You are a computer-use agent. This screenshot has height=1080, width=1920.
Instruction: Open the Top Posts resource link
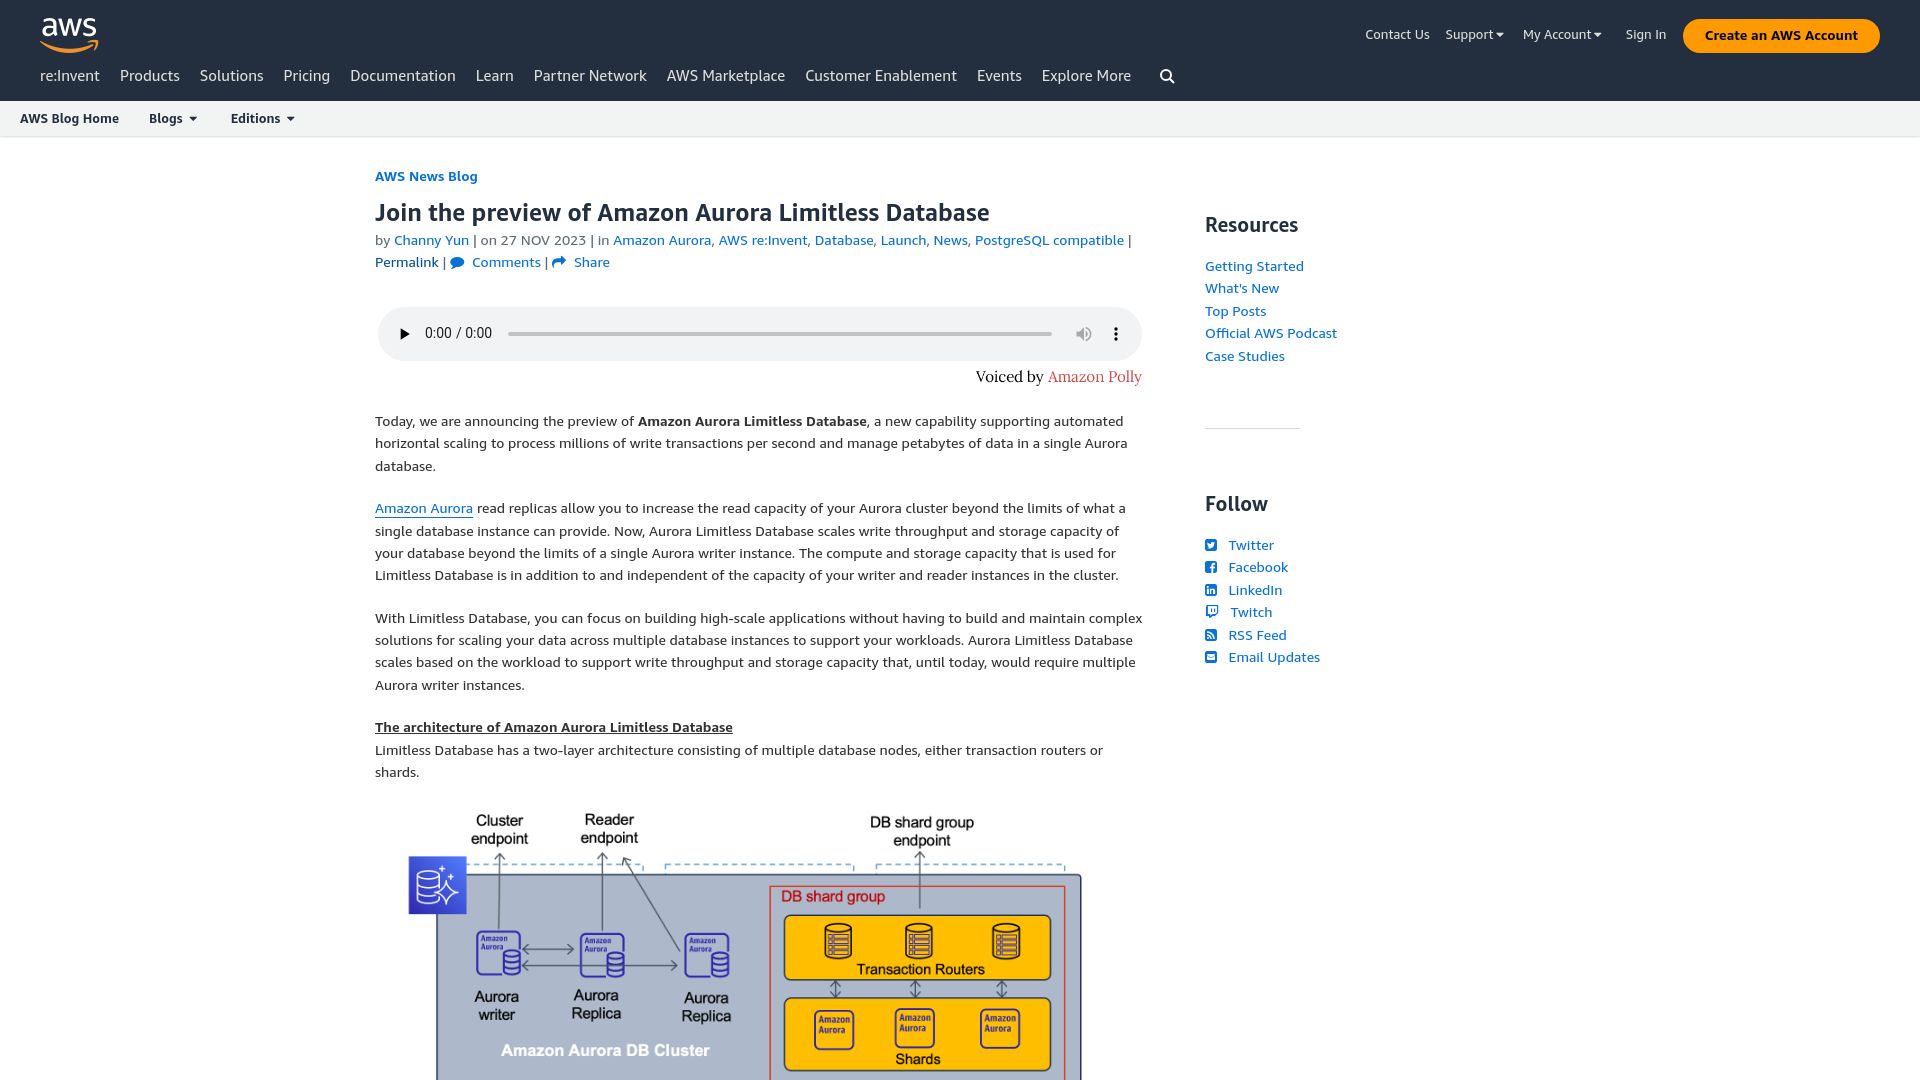click(x=1235, y=312)
